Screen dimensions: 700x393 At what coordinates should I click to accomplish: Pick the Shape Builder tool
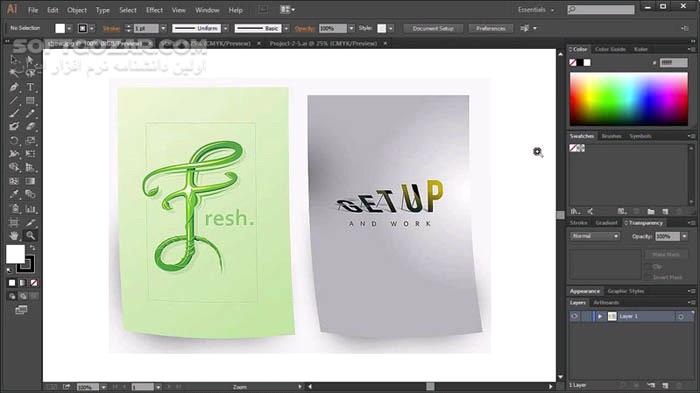(x=14, y=167)
